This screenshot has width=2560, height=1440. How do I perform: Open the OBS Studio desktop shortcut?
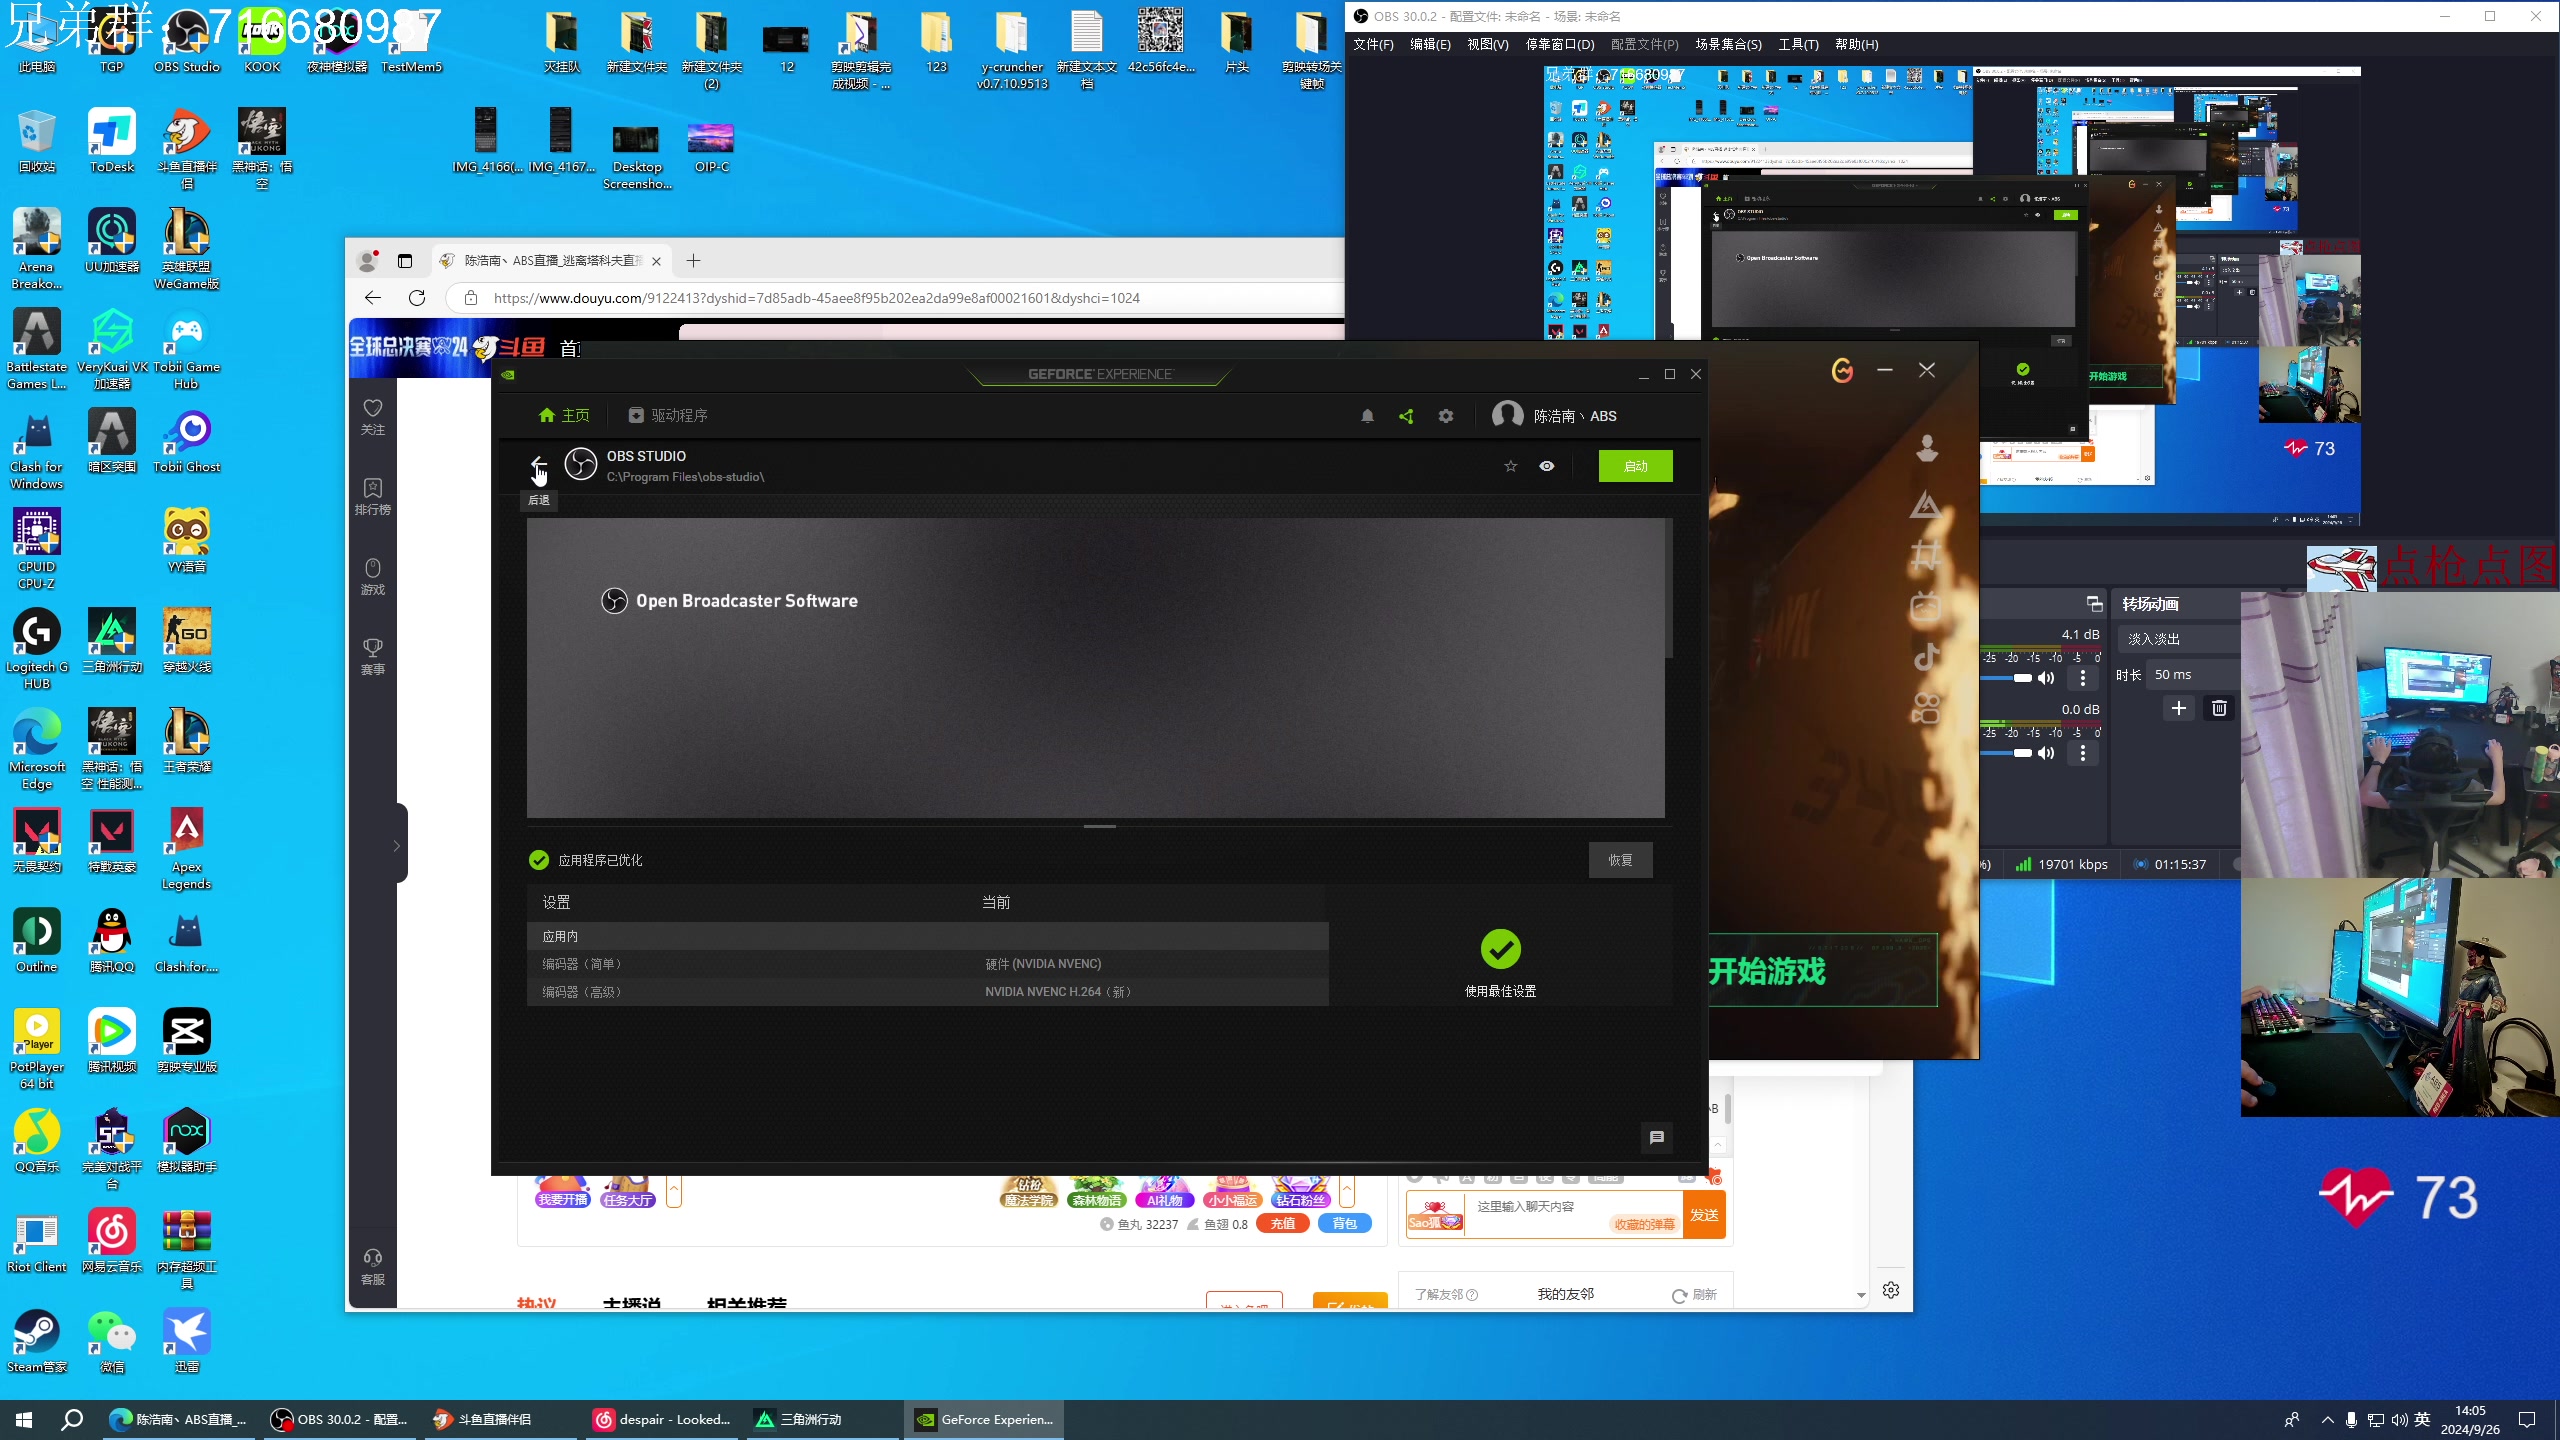(187, 42)
